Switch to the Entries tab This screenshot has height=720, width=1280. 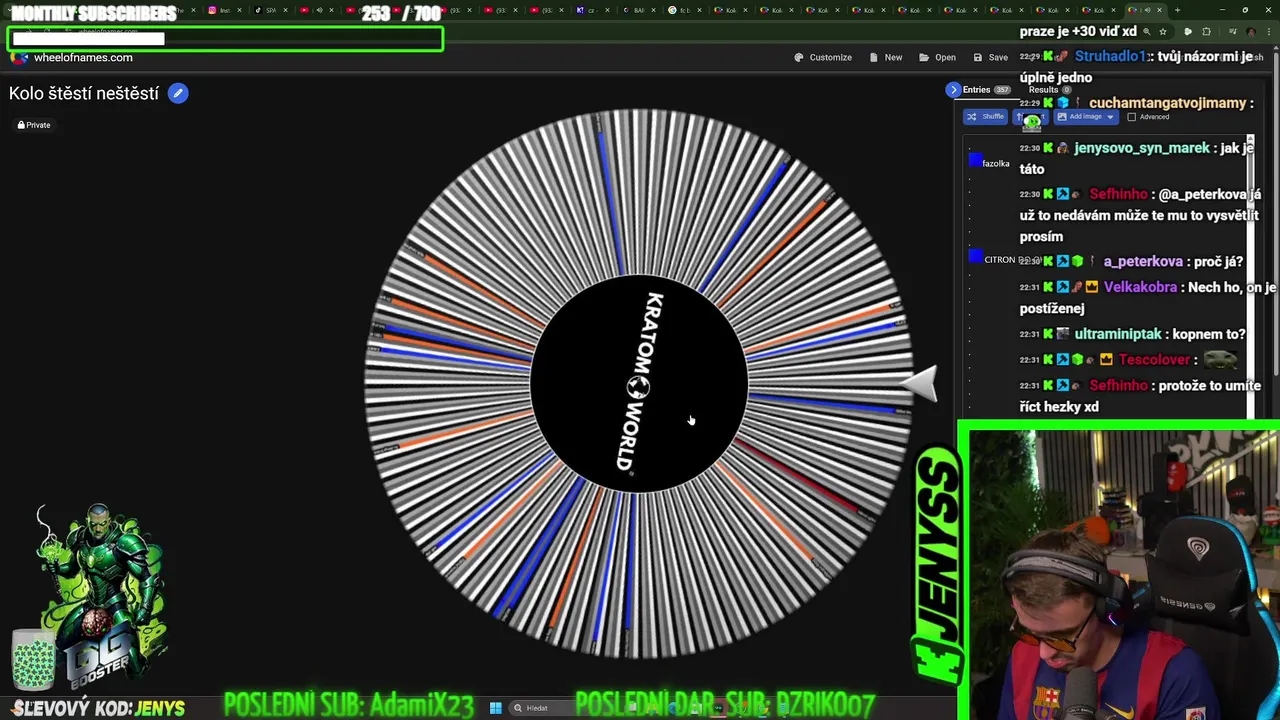coord(986,90)
